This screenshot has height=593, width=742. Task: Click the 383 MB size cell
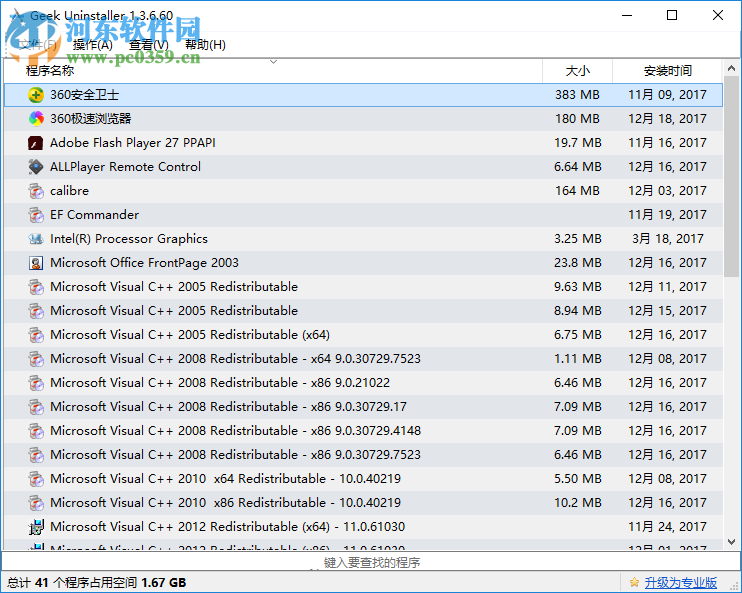(x=577, y=95)
